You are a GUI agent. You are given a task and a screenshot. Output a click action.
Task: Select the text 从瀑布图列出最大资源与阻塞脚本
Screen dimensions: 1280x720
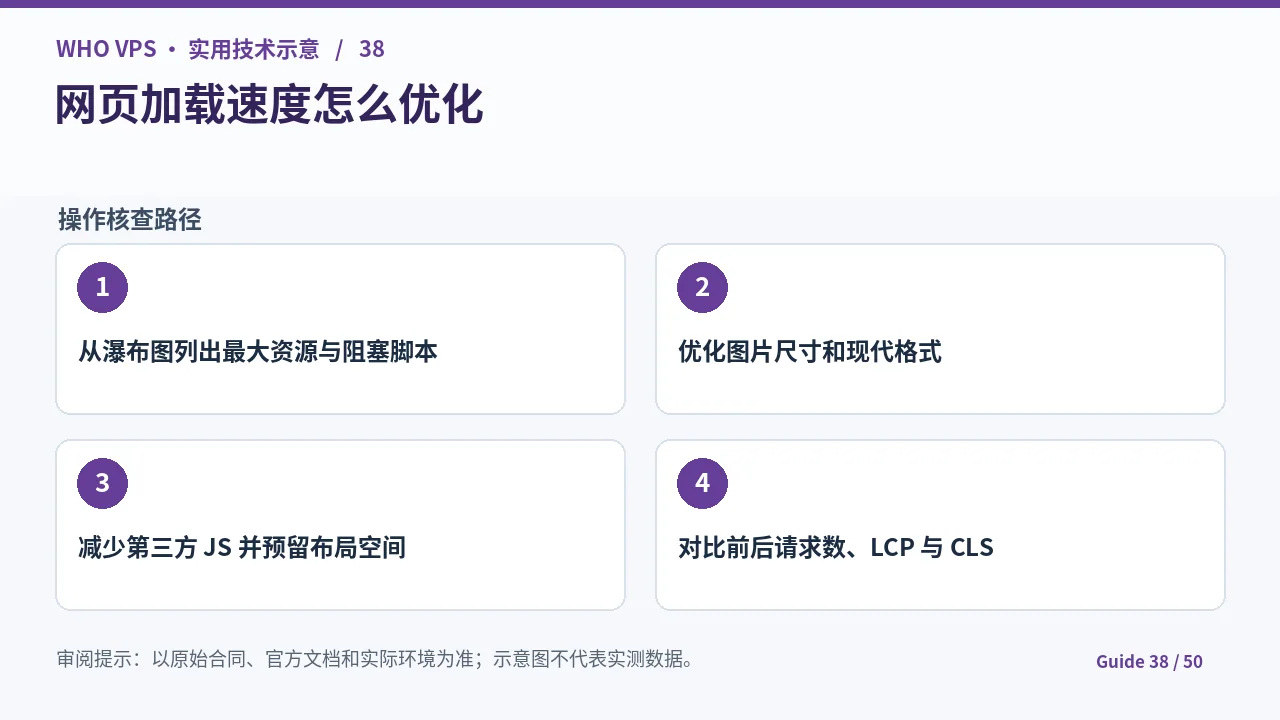258,352
